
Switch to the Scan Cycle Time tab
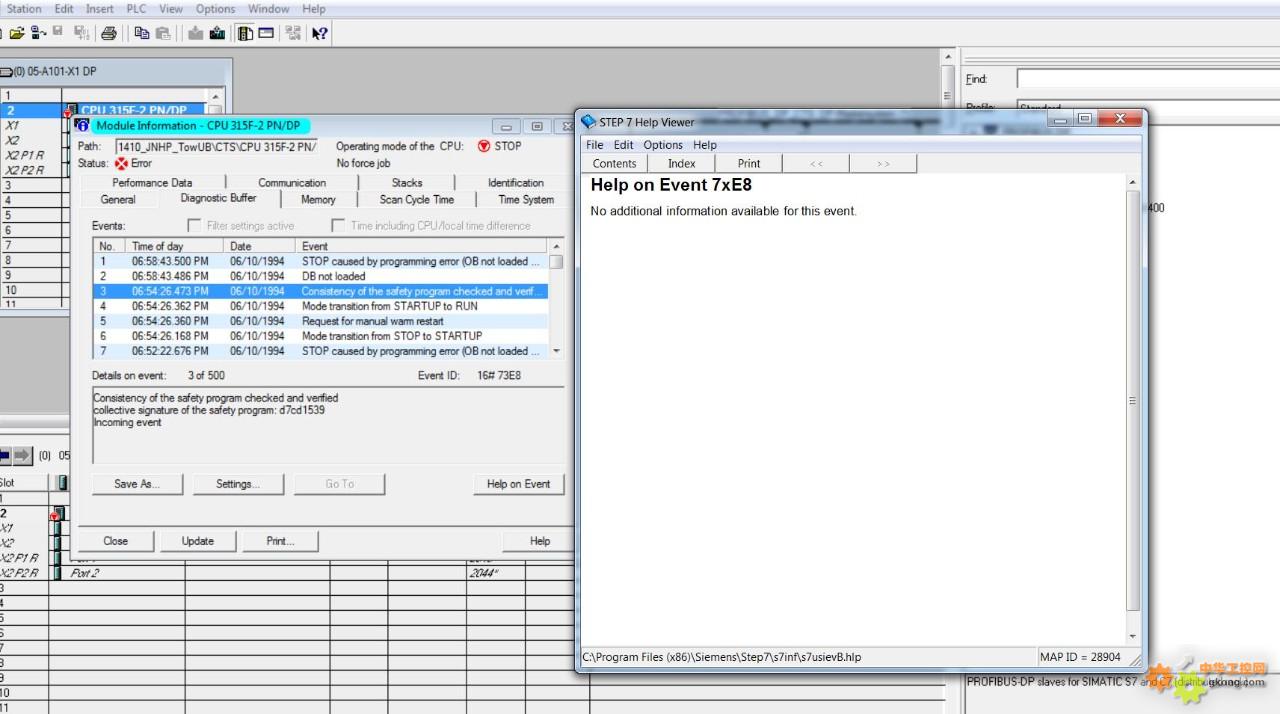[x=417, y=200]
